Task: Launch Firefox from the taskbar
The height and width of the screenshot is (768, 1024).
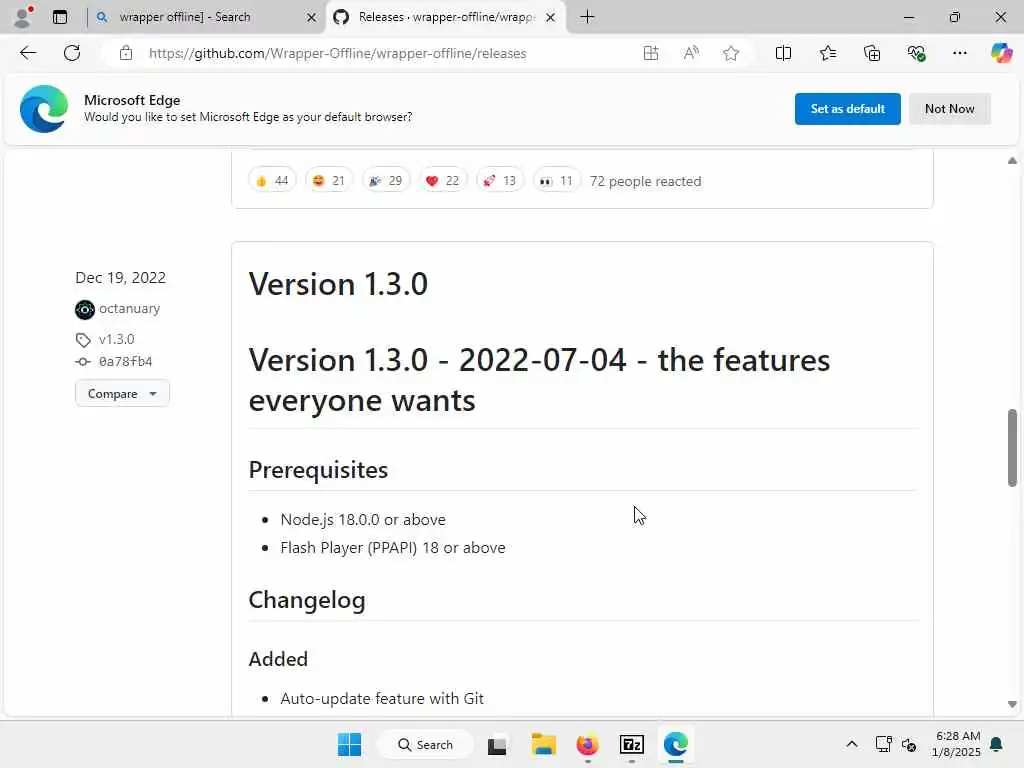Action: pos(587,744)
